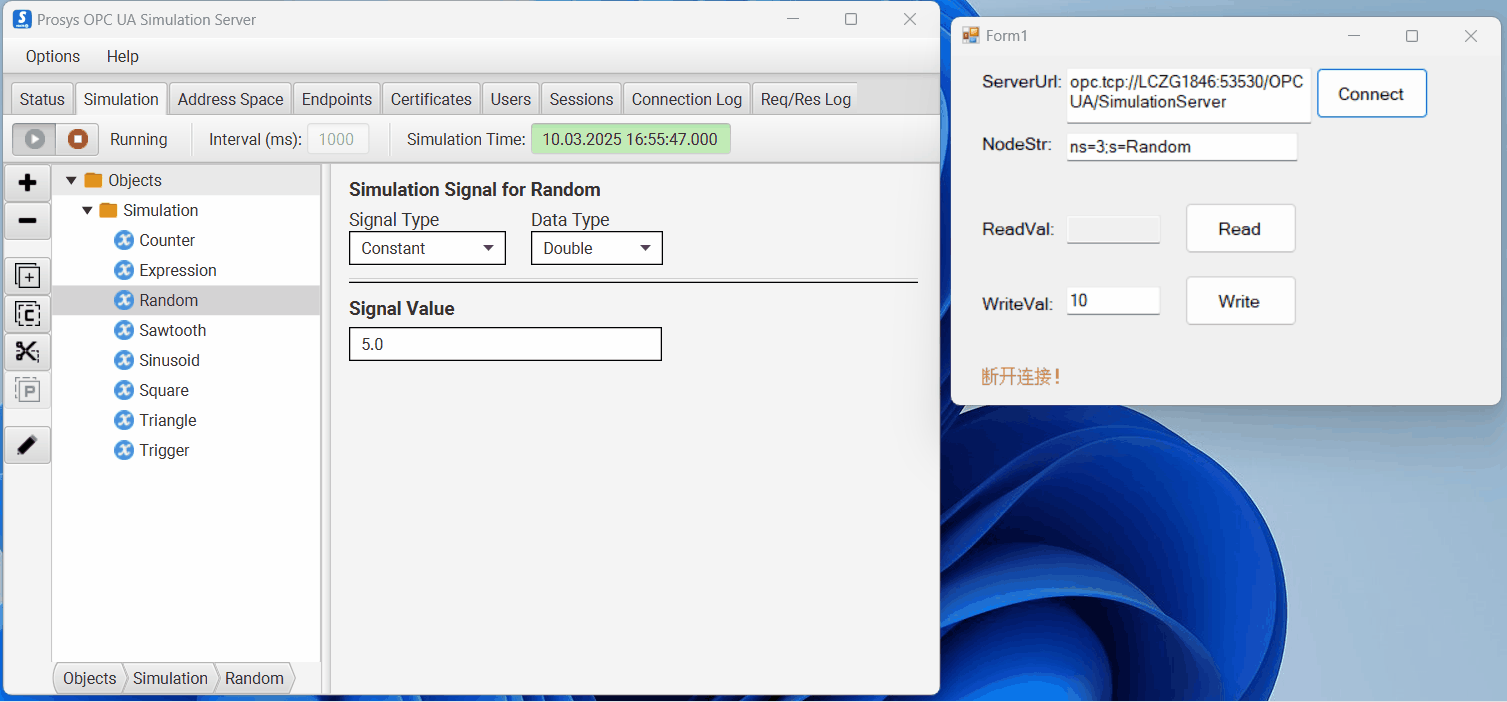This screenshot has height=702, width=1507.
Task: Click the duplicate node icon
Action: point(28,276)
